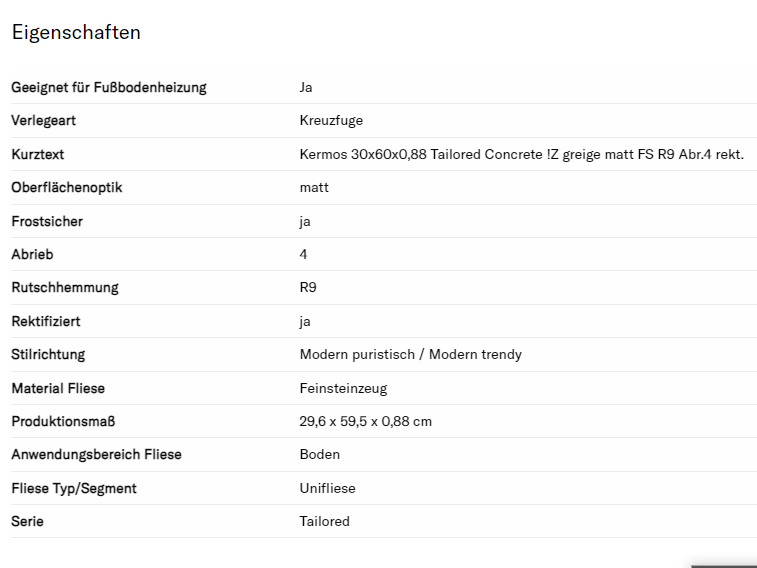Click the Kurztext row label
The width and height of the screenshot is (757, 568).
point(38,154)
